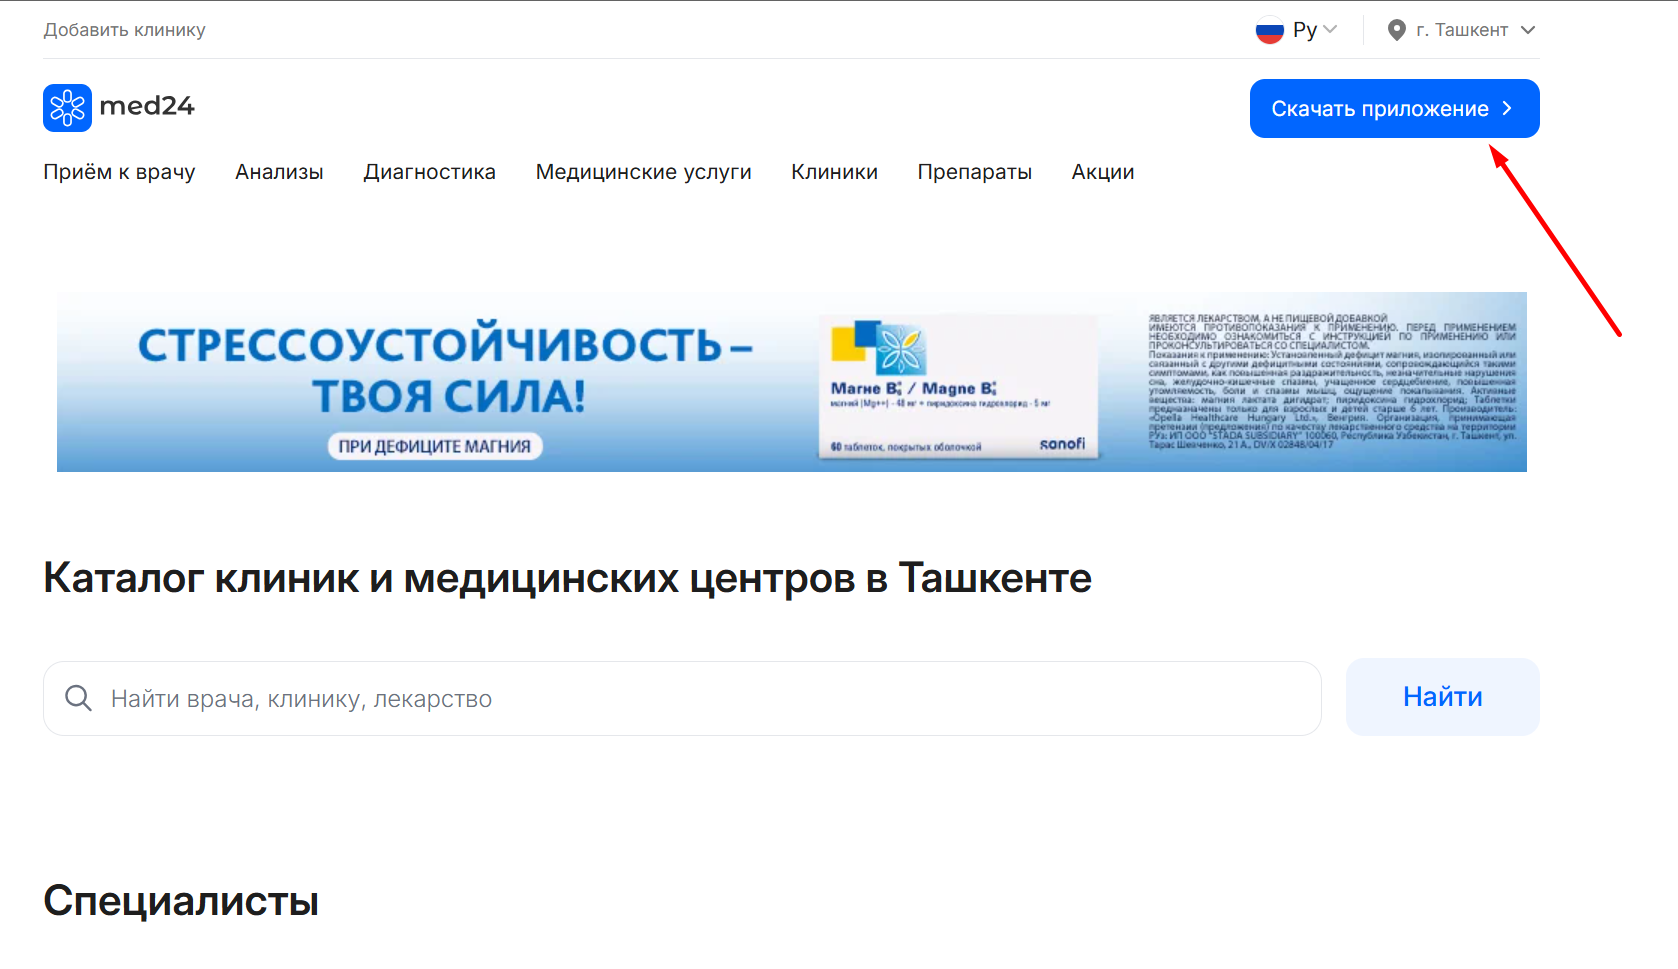Click the Скачать приложение button
Viewport: 1678px width, 969px height.
pyautogui.click(x=1394, y=108)
